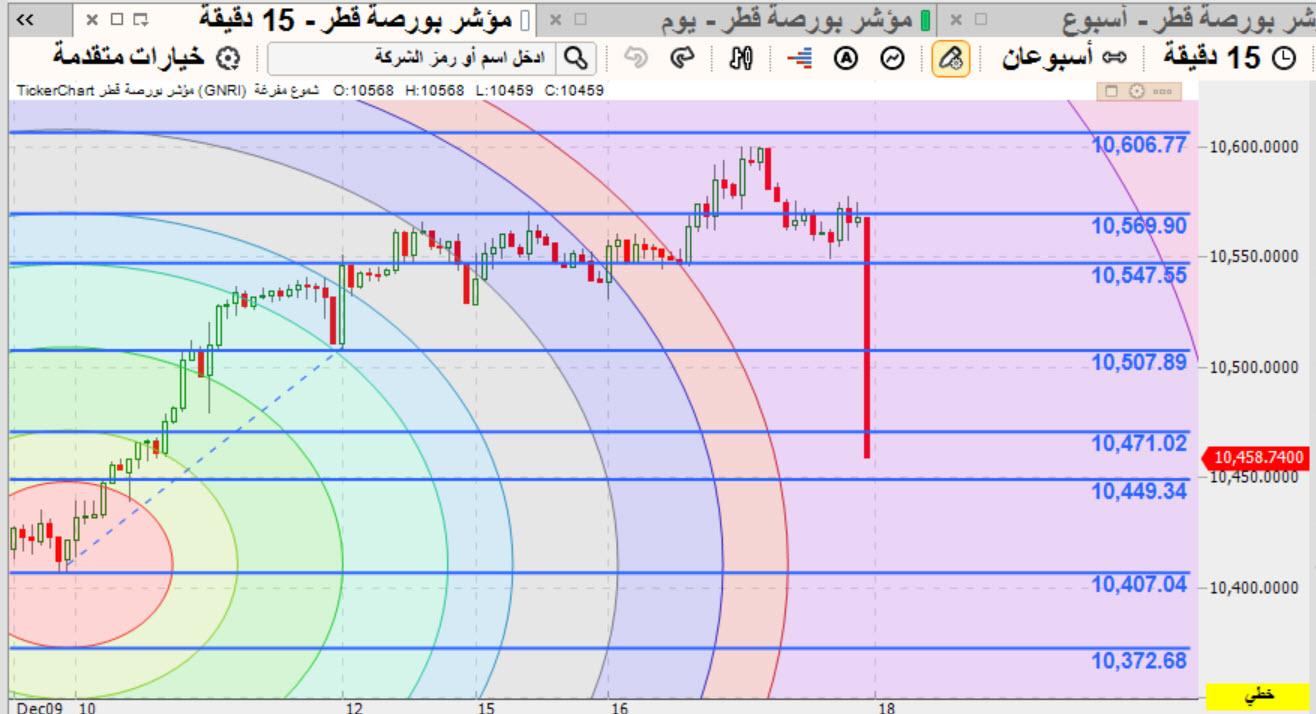Viewport: 1316px width, 714px height.
Task: Maximize the weekly Qatar index tab
Action: 980,19
